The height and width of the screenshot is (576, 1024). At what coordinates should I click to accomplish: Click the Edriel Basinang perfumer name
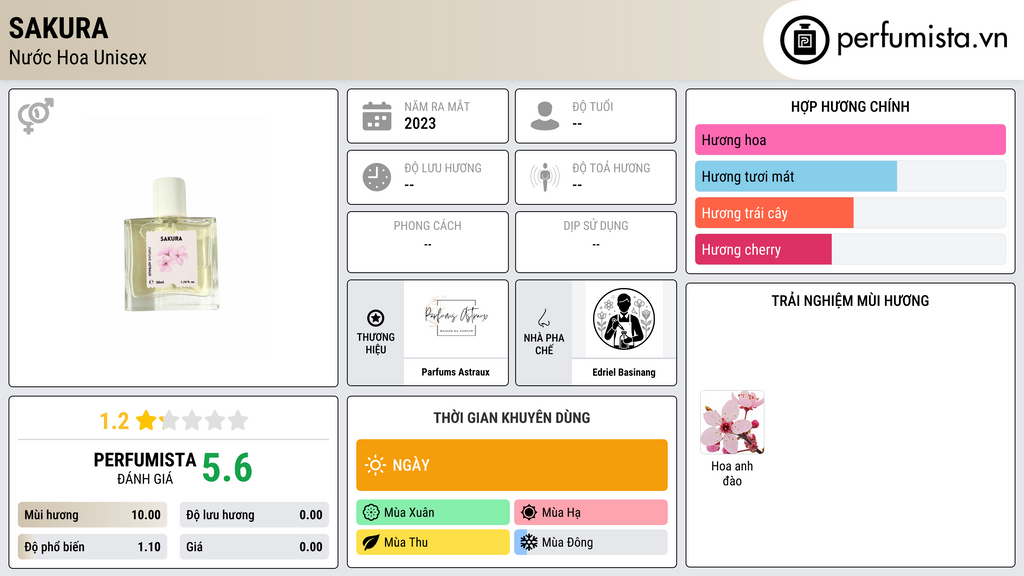coord(624,372)
